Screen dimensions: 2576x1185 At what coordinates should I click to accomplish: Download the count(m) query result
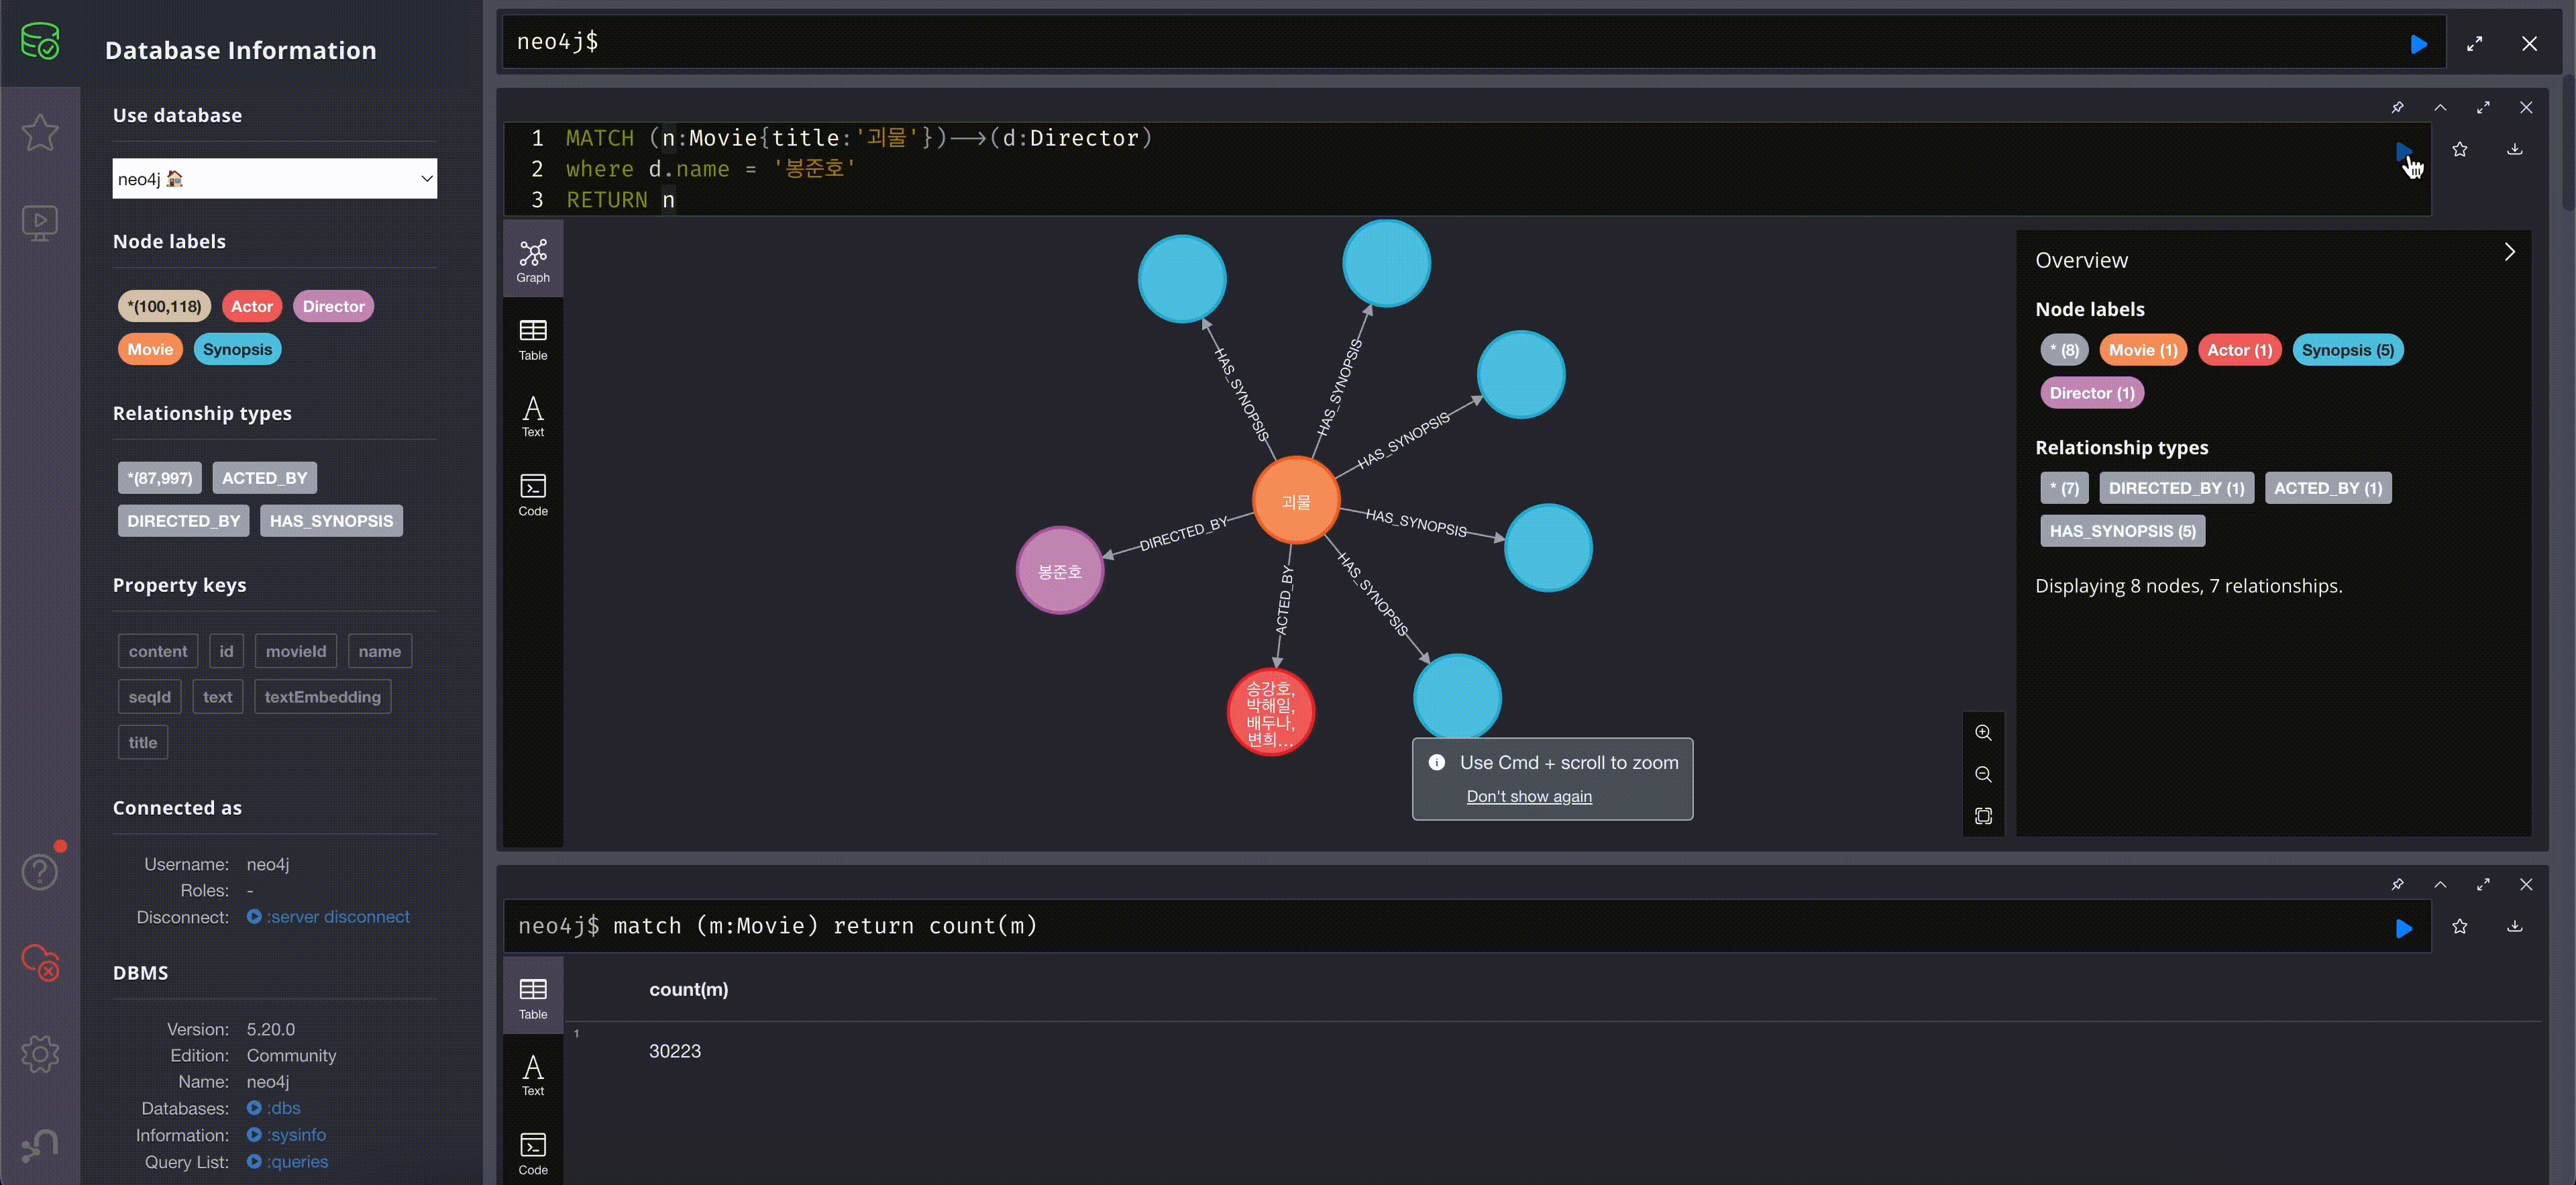point(2514,926)
